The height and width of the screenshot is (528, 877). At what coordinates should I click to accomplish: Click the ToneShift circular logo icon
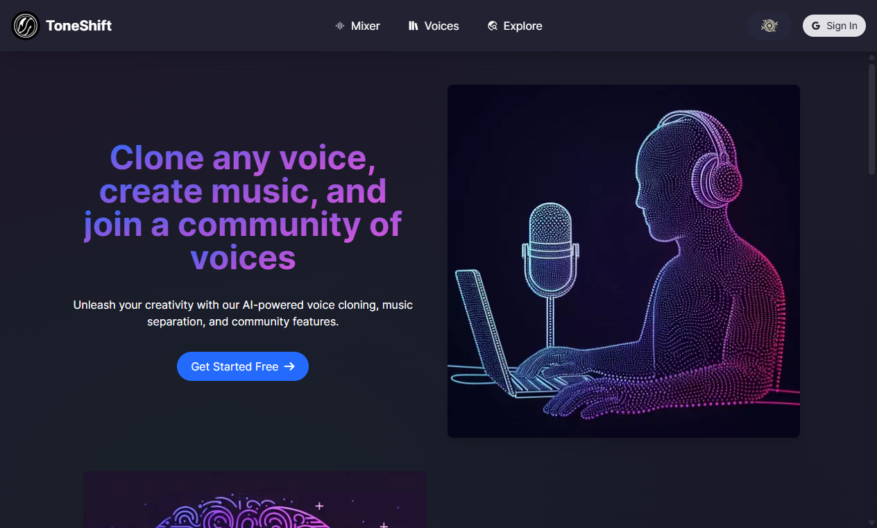(x=25, y=26)
